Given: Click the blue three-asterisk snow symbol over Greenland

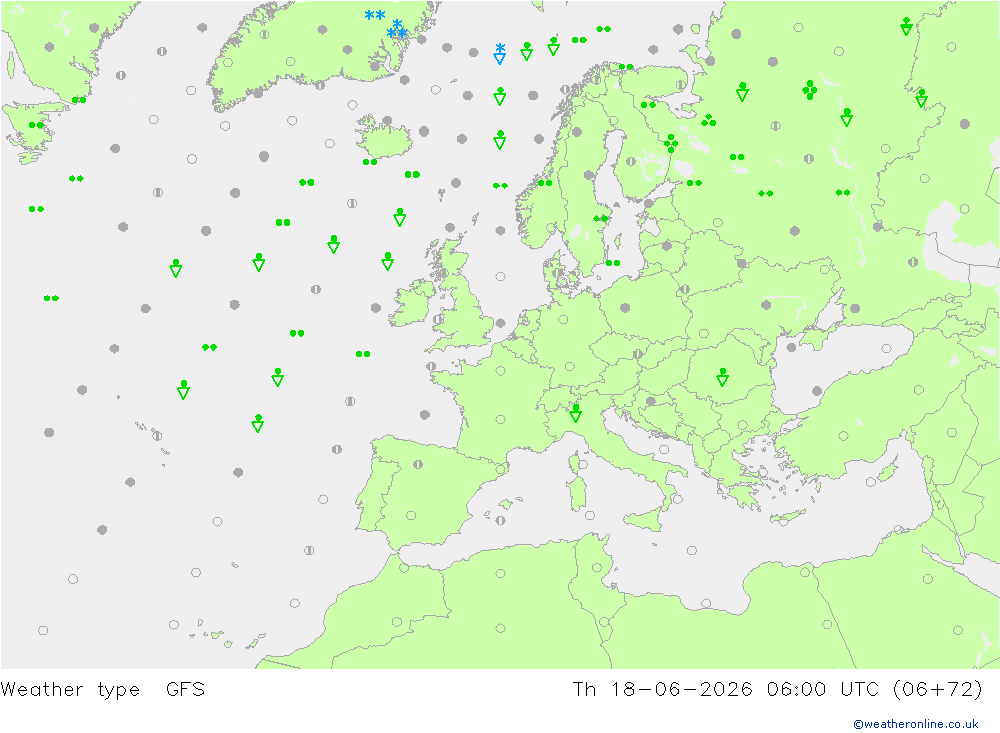Looking at the screenshot, I should 397,29.
